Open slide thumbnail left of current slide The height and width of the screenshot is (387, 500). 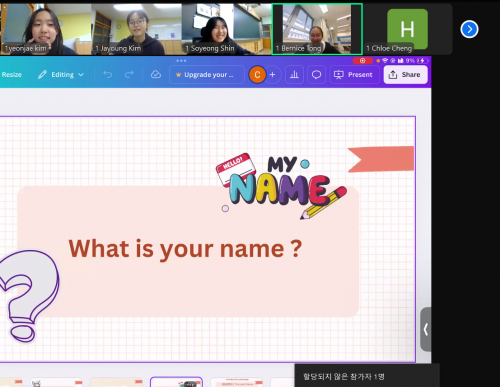pos(116,382)
